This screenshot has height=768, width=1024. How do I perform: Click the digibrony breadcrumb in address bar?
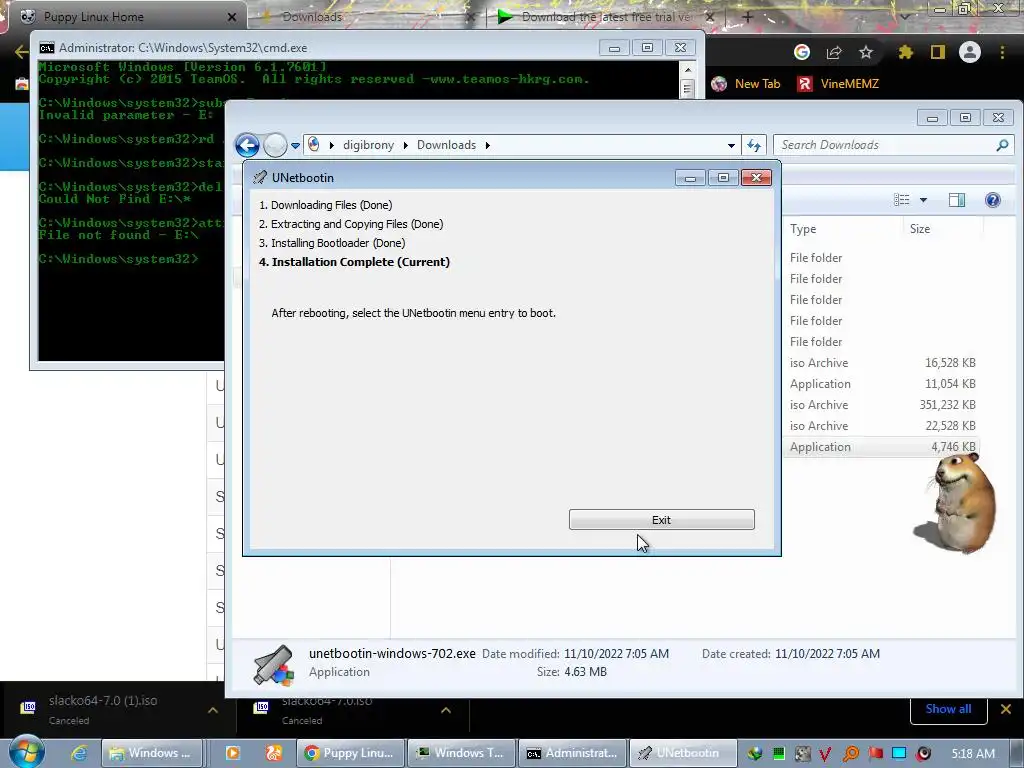[x=368, y=145]
